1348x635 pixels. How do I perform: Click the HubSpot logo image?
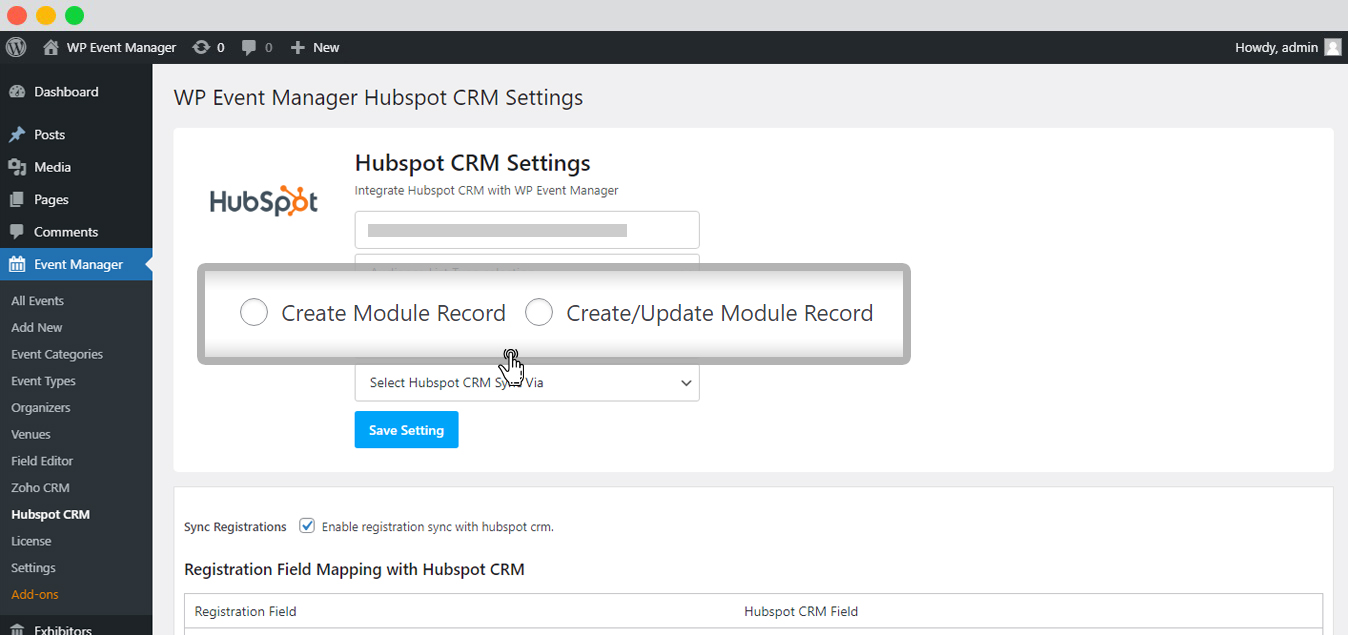tap(264, 201)
